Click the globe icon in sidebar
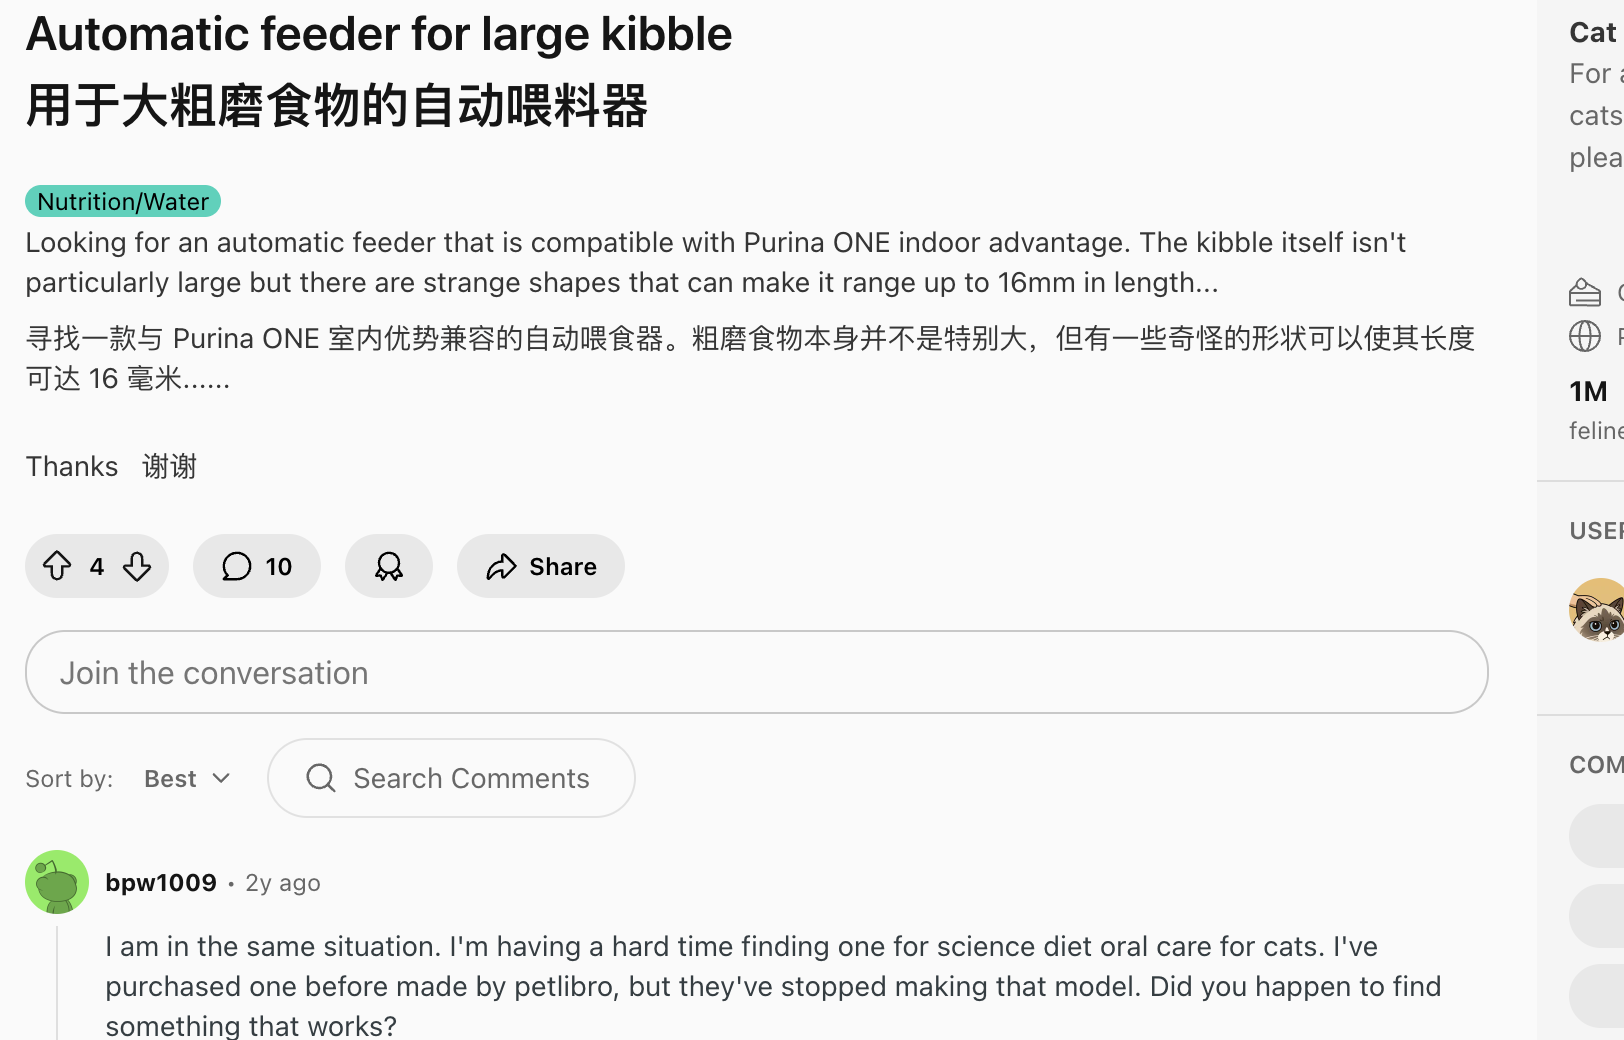 [1585, 336]
